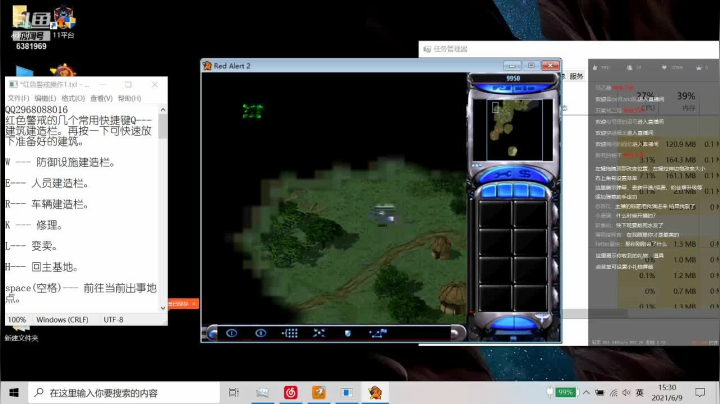Click the right blue button above the radar
The height and width of the screenshot is (404, 720).
(x=527, y=88)
